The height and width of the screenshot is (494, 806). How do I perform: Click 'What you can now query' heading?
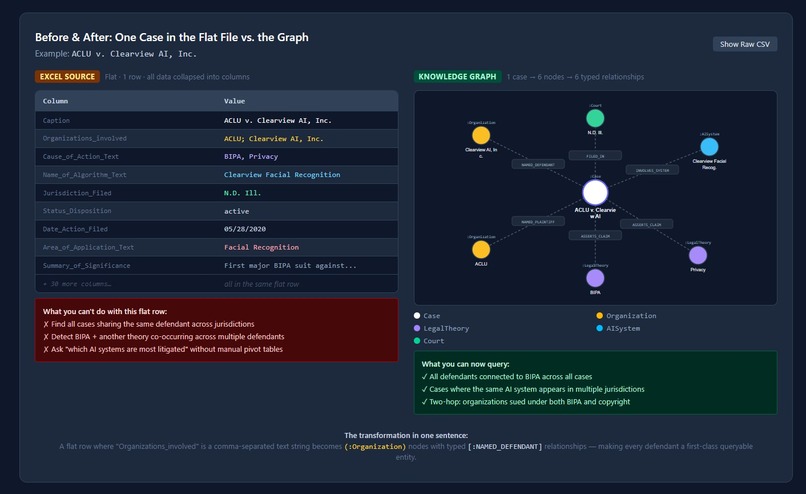pyautogui.click(x=465, y=364)
